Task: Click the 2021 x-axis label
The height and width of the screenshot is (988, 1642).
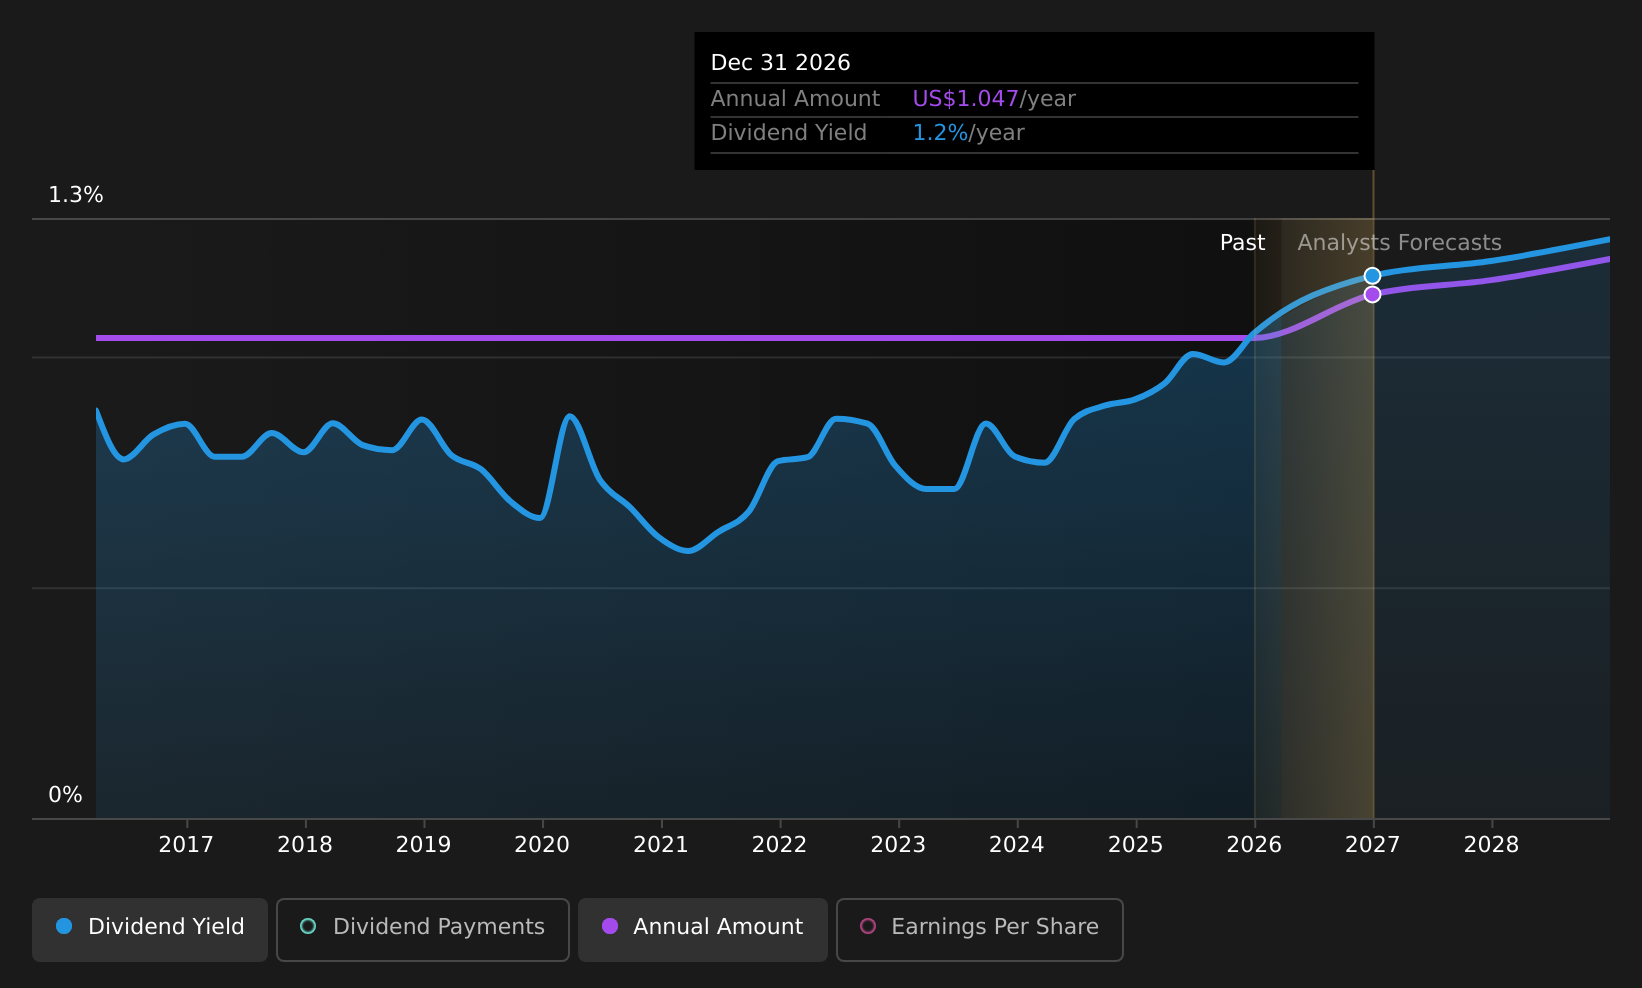Action: [x=661, y=845]
